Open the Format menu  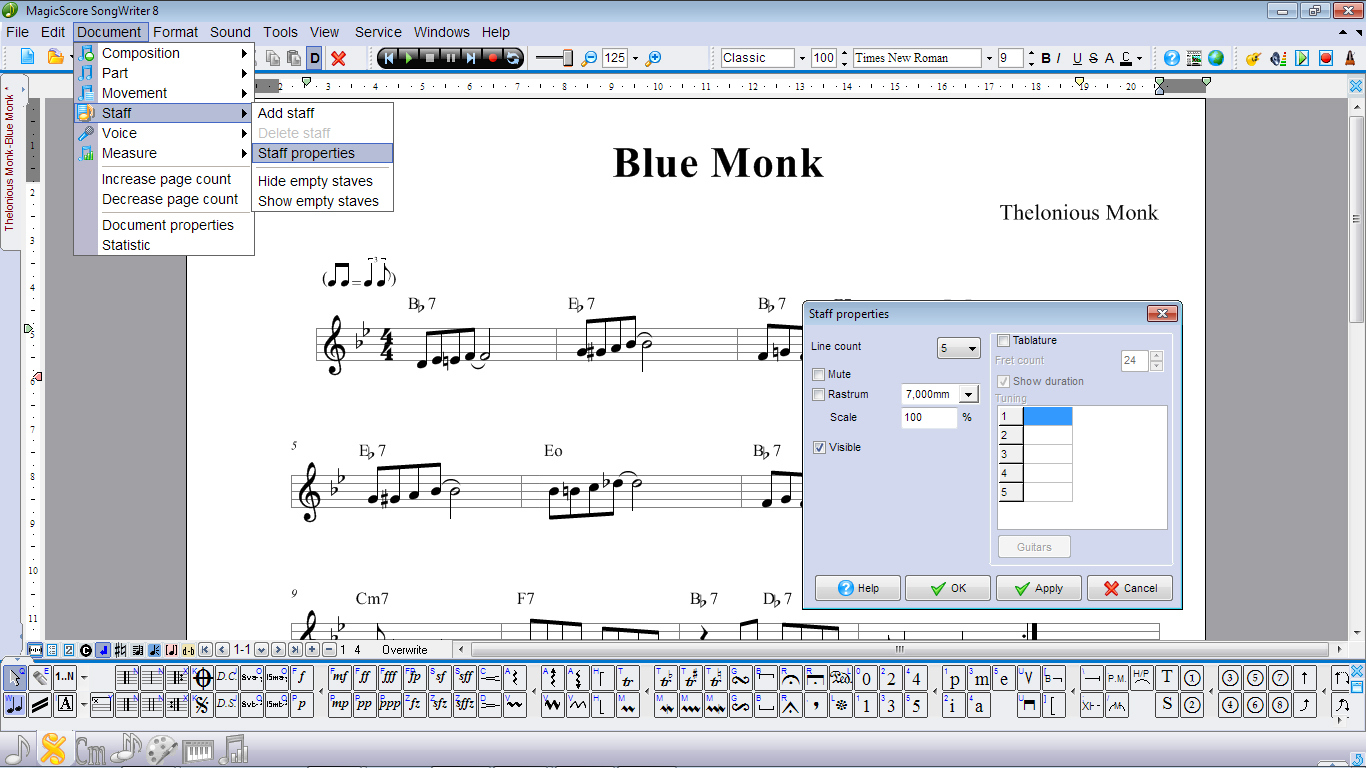click(176, 32)
